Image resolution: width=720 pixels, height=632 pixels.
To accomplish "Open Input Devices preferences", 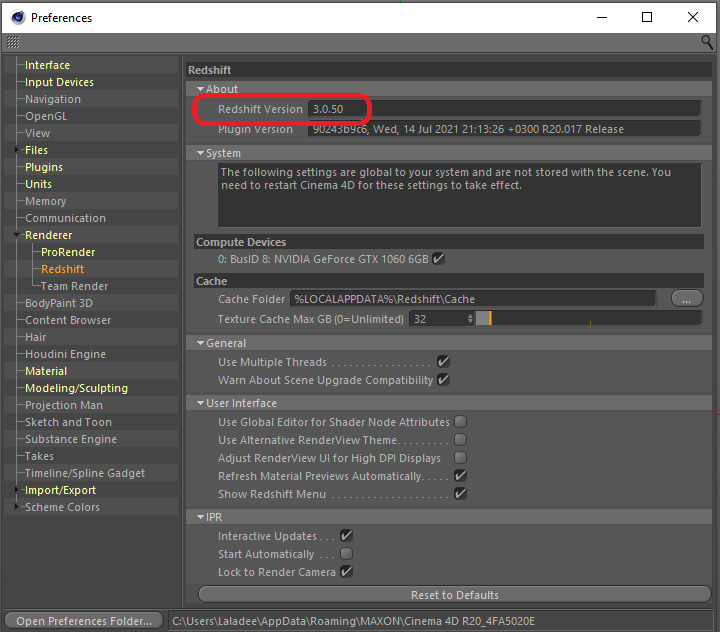I will (59, 82).
